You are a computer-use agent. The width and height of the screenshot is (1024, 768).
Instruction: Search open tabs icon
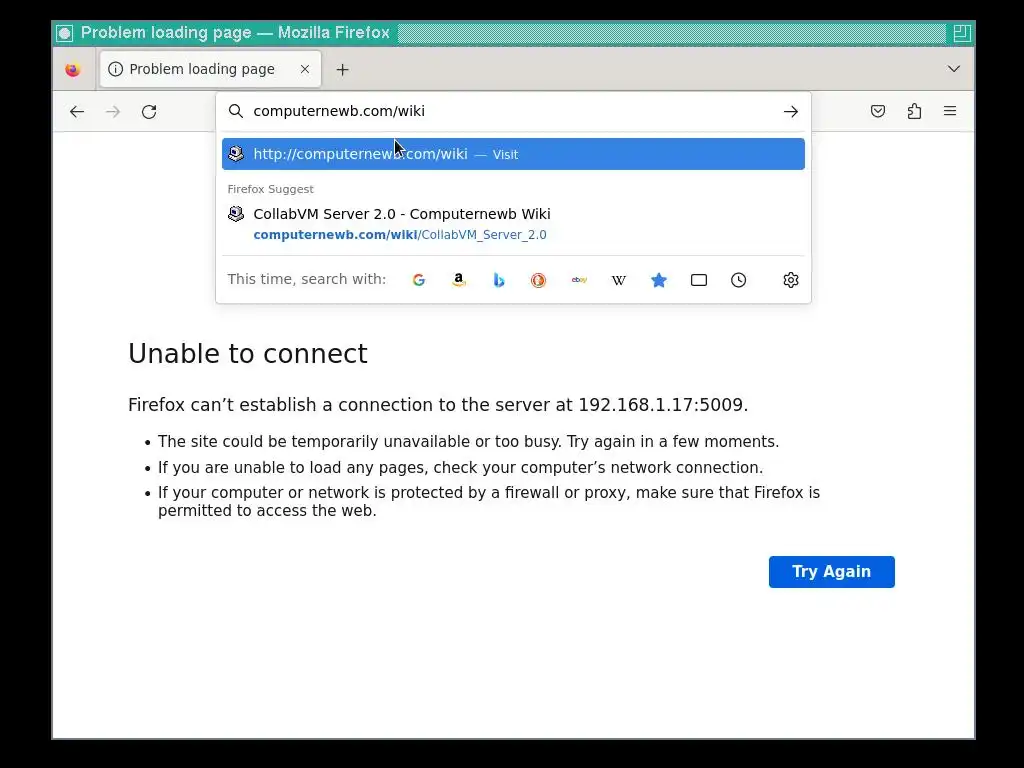tap(699, 280)
